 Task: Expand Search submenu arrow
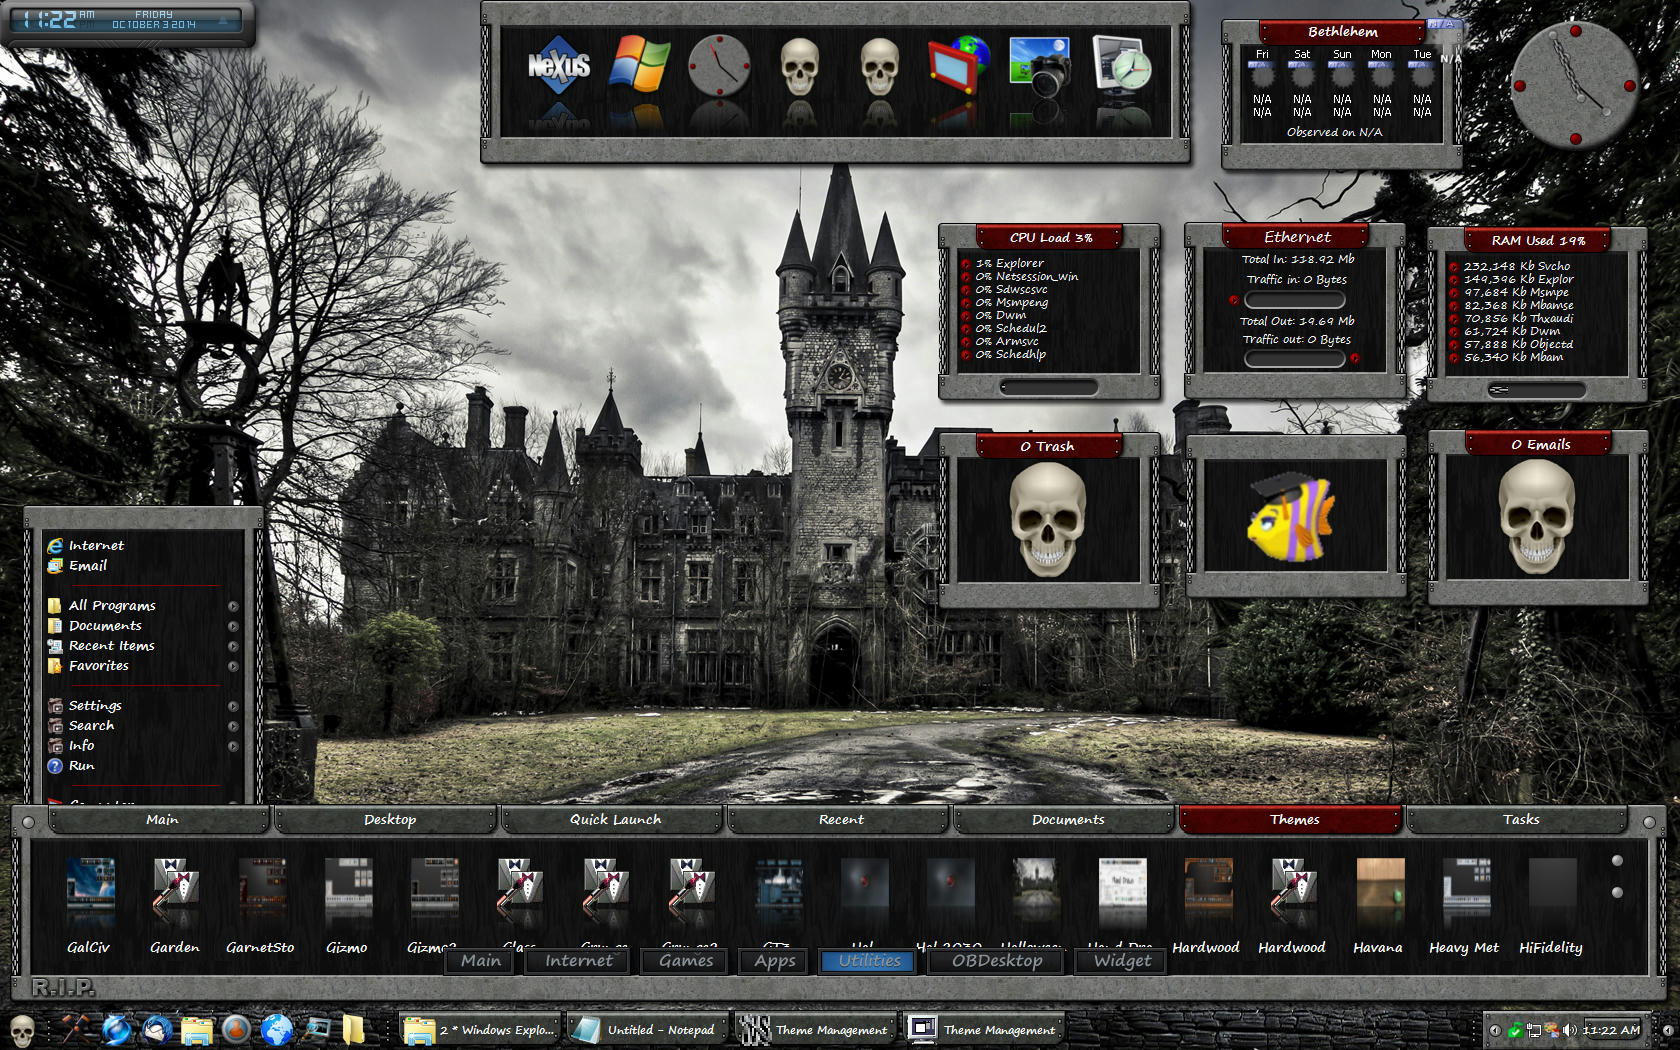(x=233, y=726)
